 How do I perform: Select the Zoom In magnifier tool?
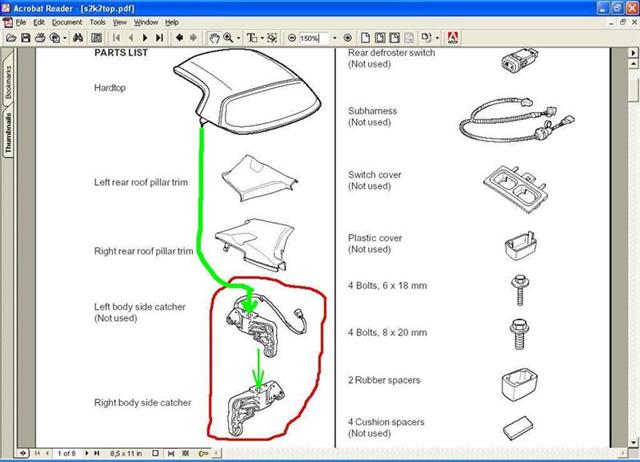click(x=228, y=38)
